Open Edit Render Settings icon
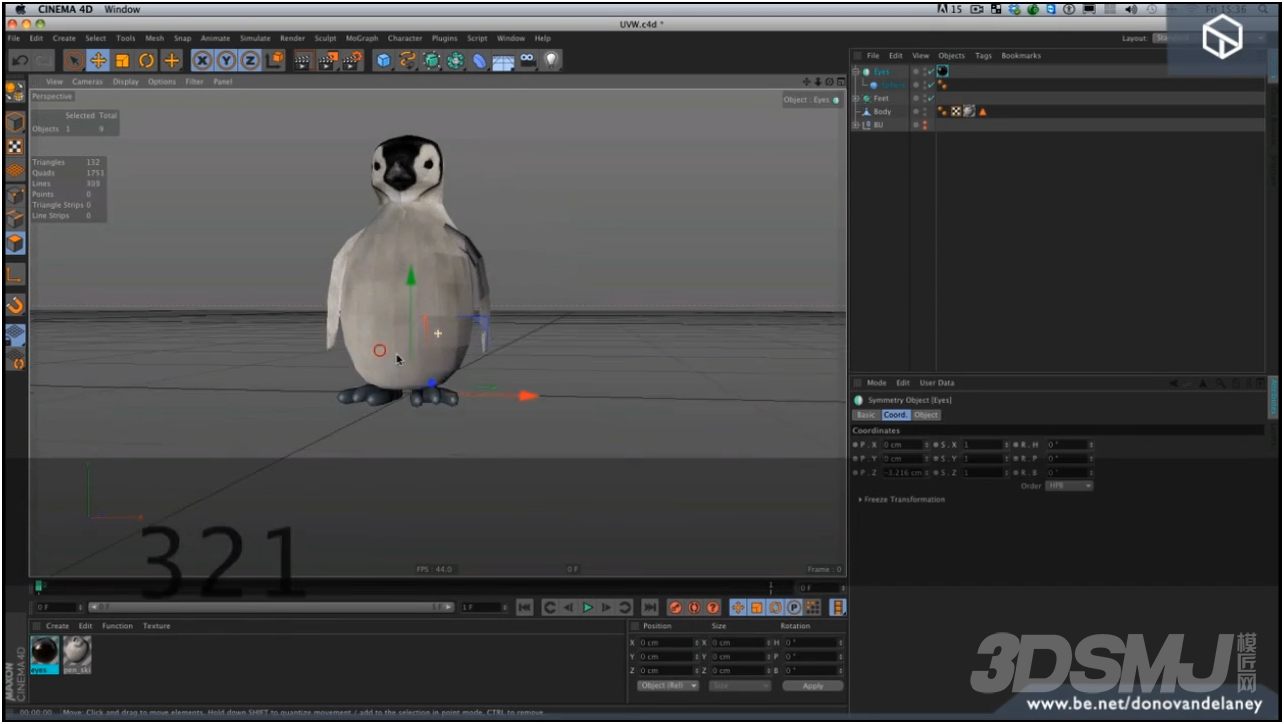 (x=352, y=61)
